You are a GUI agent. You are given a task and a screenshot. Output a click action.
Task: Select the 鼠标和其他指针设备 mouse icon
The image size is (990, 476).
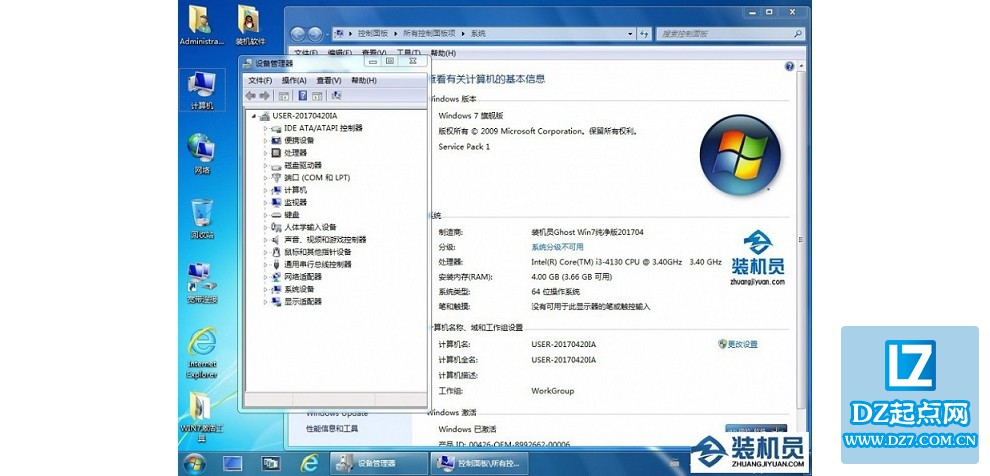[276, 252]
